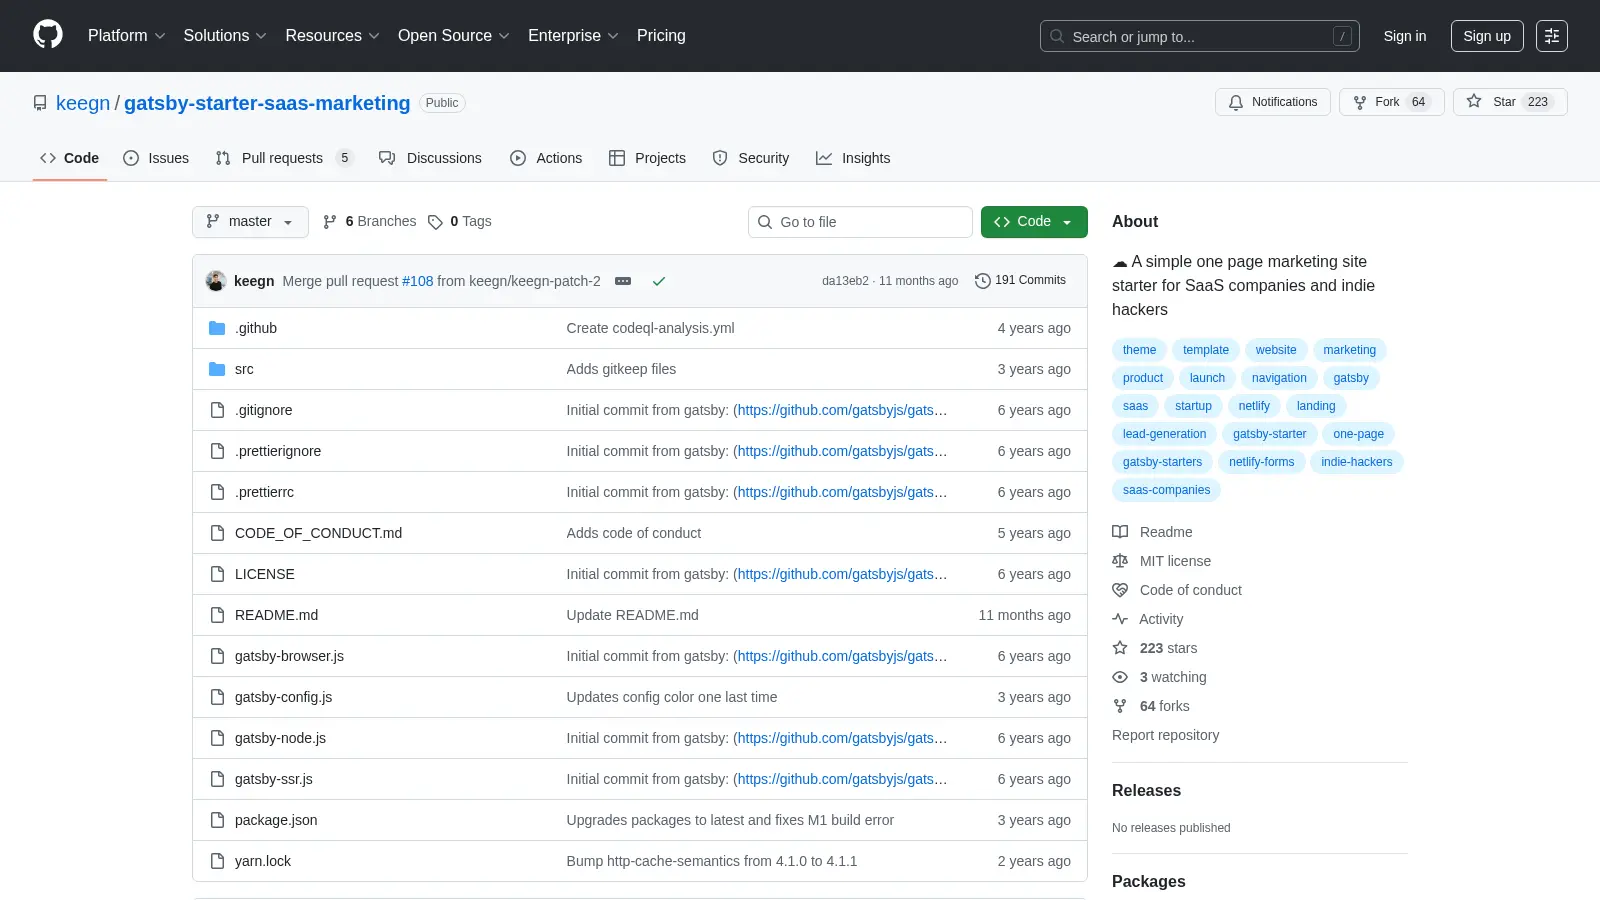The image size is (1600, 900).
Task: Open the master branch selector
Action: (250, 222)
